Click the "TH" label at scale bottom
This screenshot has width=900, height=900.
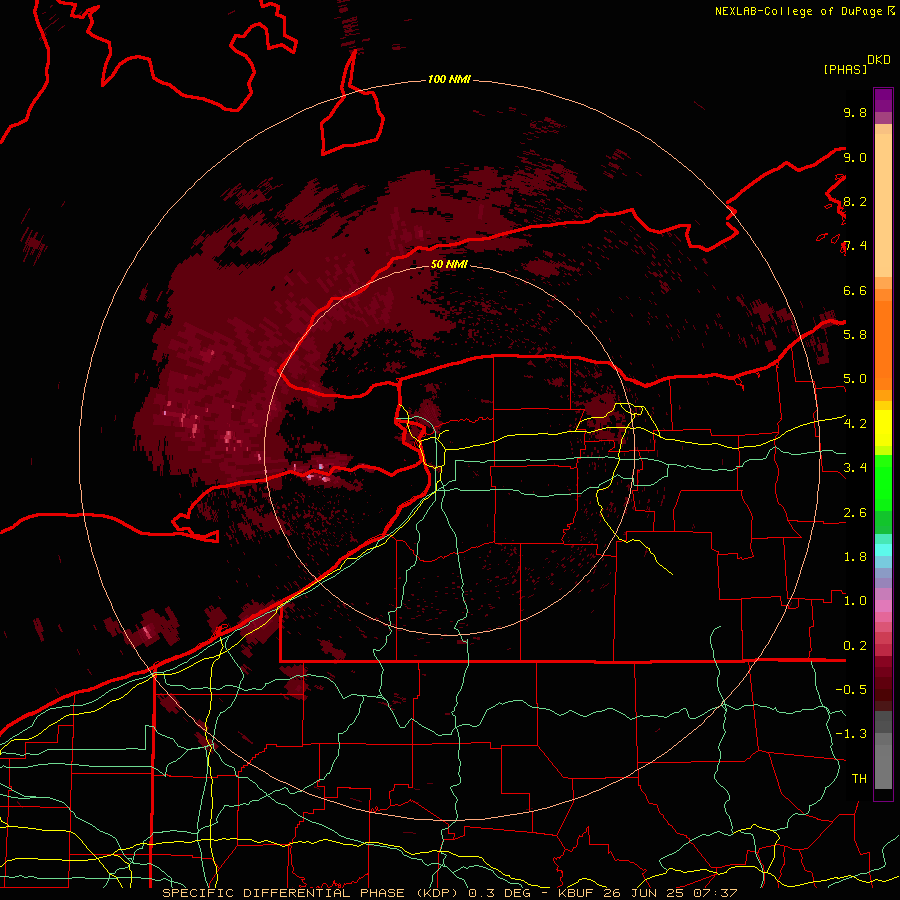tap(859, 778)
